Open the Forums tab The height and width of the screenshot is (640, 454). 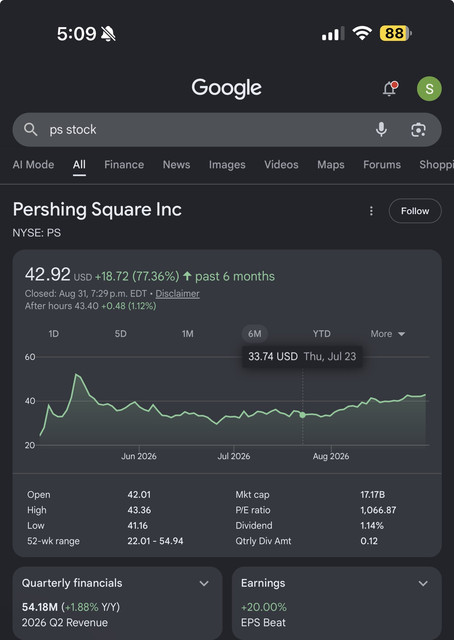[x=382, y=165]
